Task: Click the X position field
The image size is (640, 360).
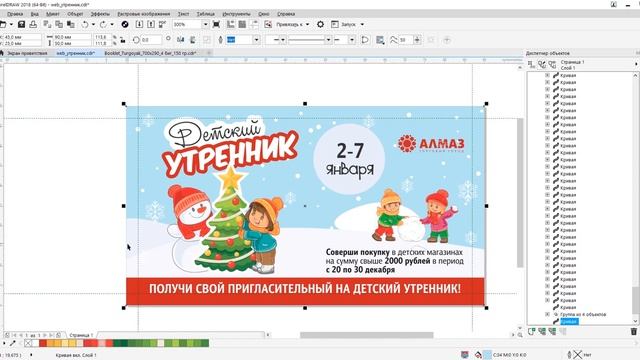Action: [x=23, y=37]
